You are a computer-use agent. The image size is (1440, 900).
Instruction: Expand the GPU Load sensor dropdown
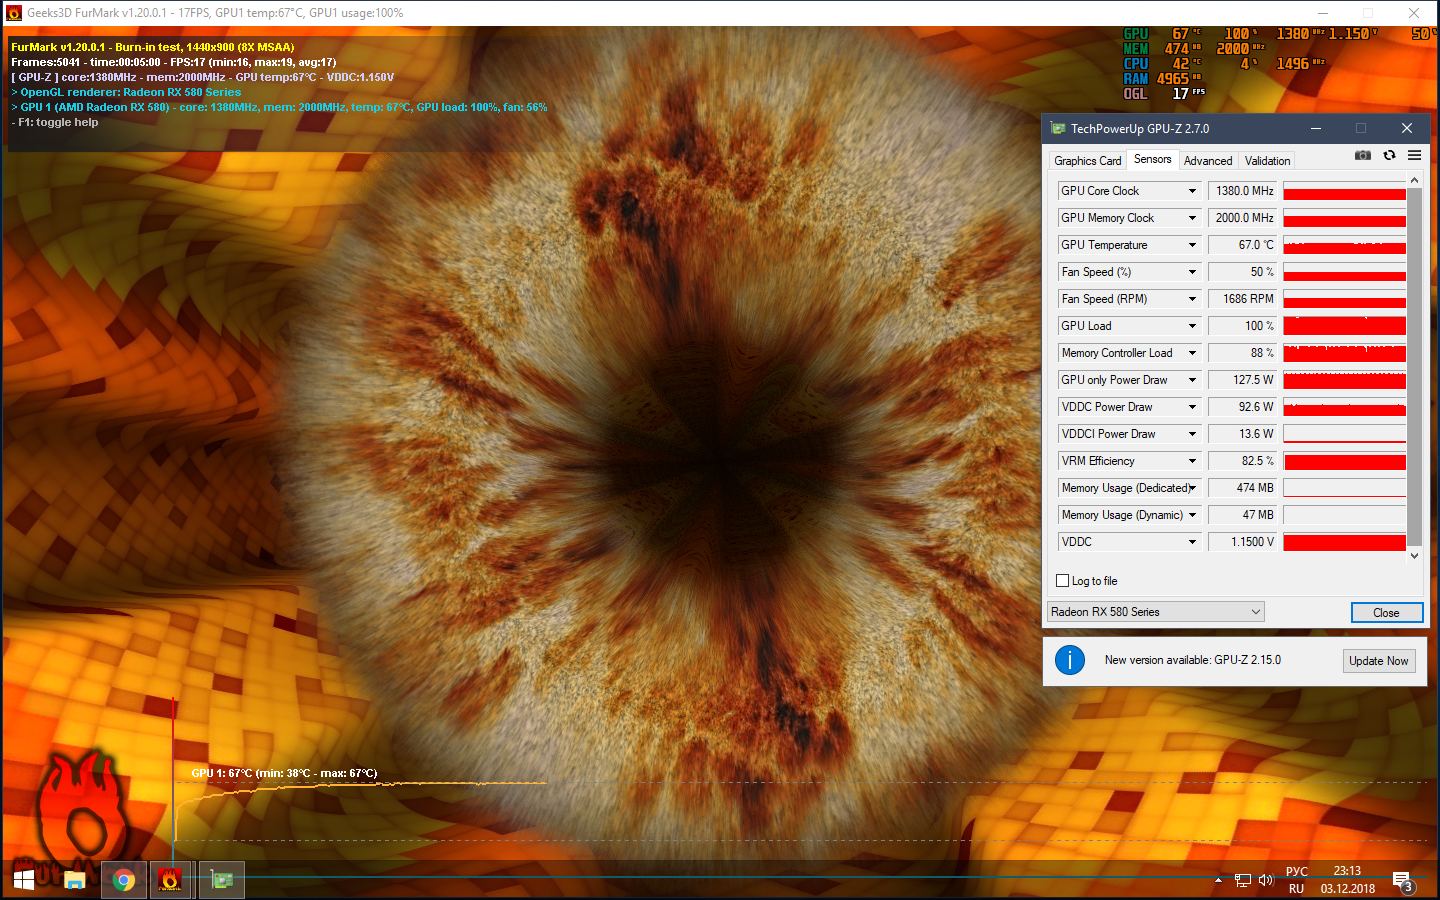[1192, 326]
